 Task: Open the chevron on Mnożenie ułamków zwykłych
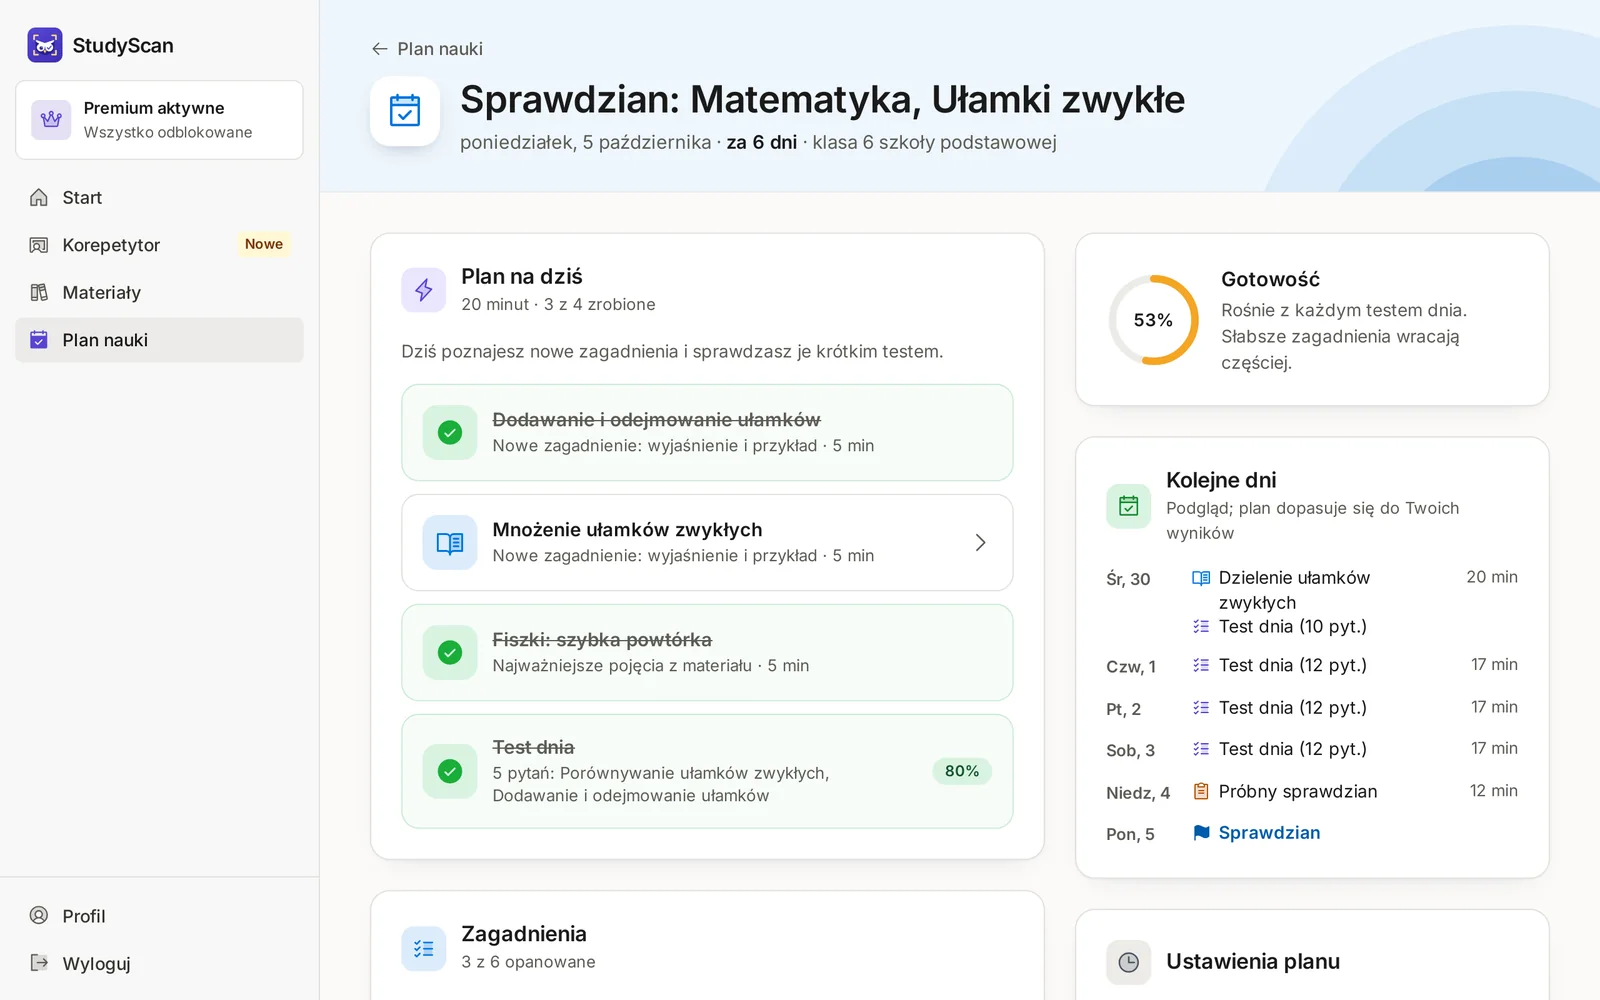(x=981, y=542)
